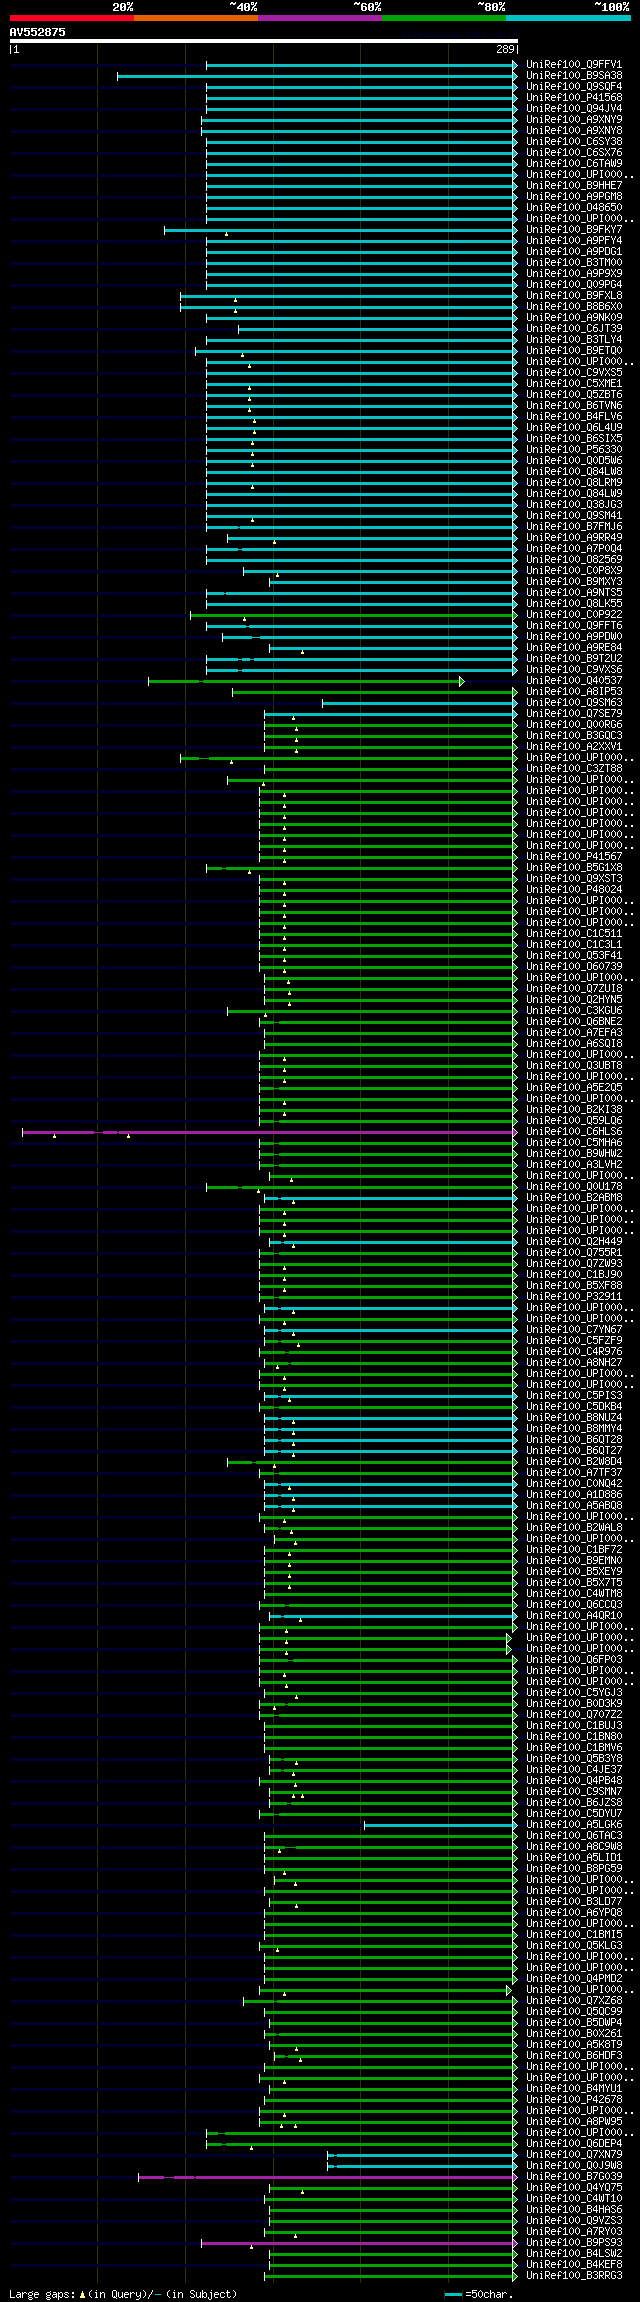Click the green ~80% legend segment
The width and height of the screenshot is (640, 2302).
coord(444,18)
